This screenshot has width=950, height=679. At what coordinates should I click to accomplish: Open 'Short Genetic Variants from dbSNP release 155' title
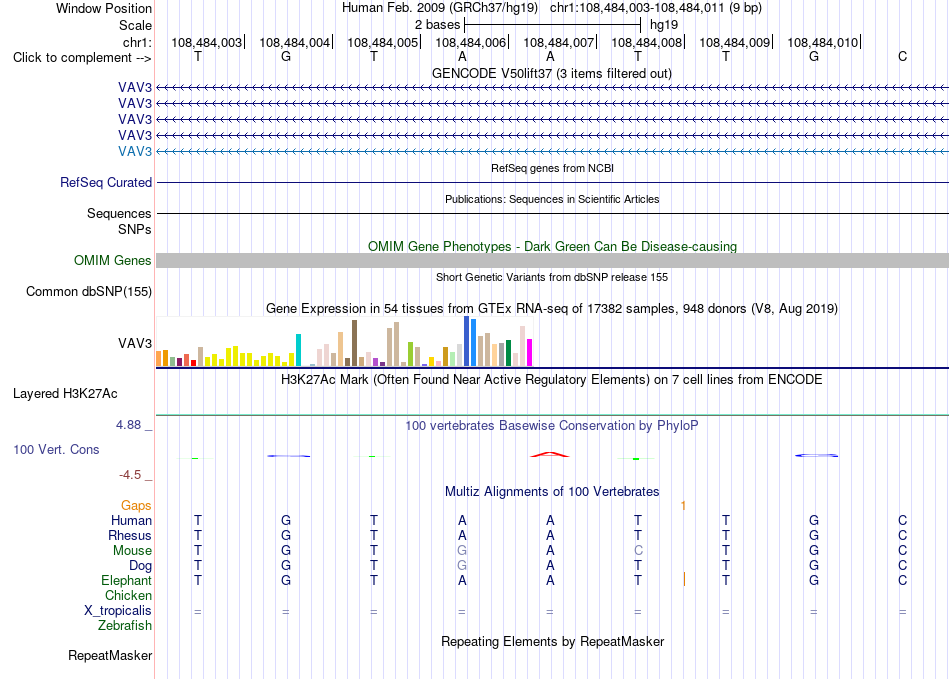pos(552,277)
